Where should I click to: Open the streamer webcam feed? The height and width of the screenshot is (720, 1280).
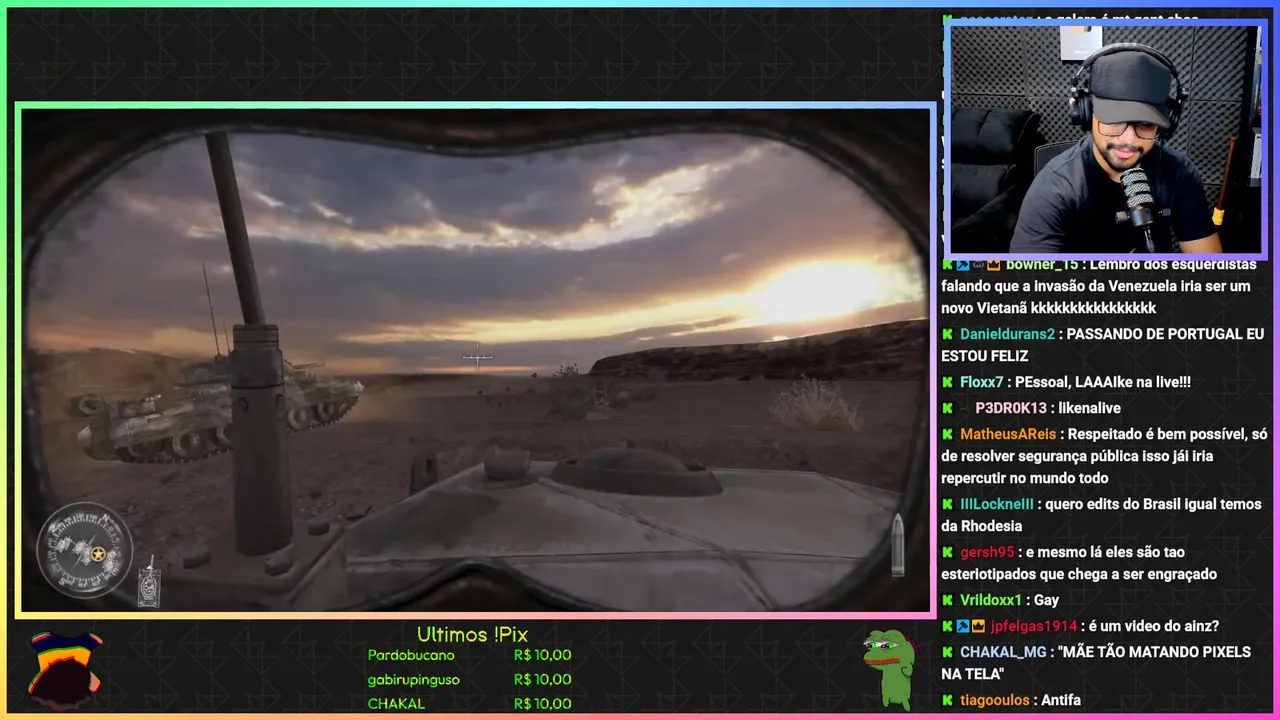[x=1105, y=139]
